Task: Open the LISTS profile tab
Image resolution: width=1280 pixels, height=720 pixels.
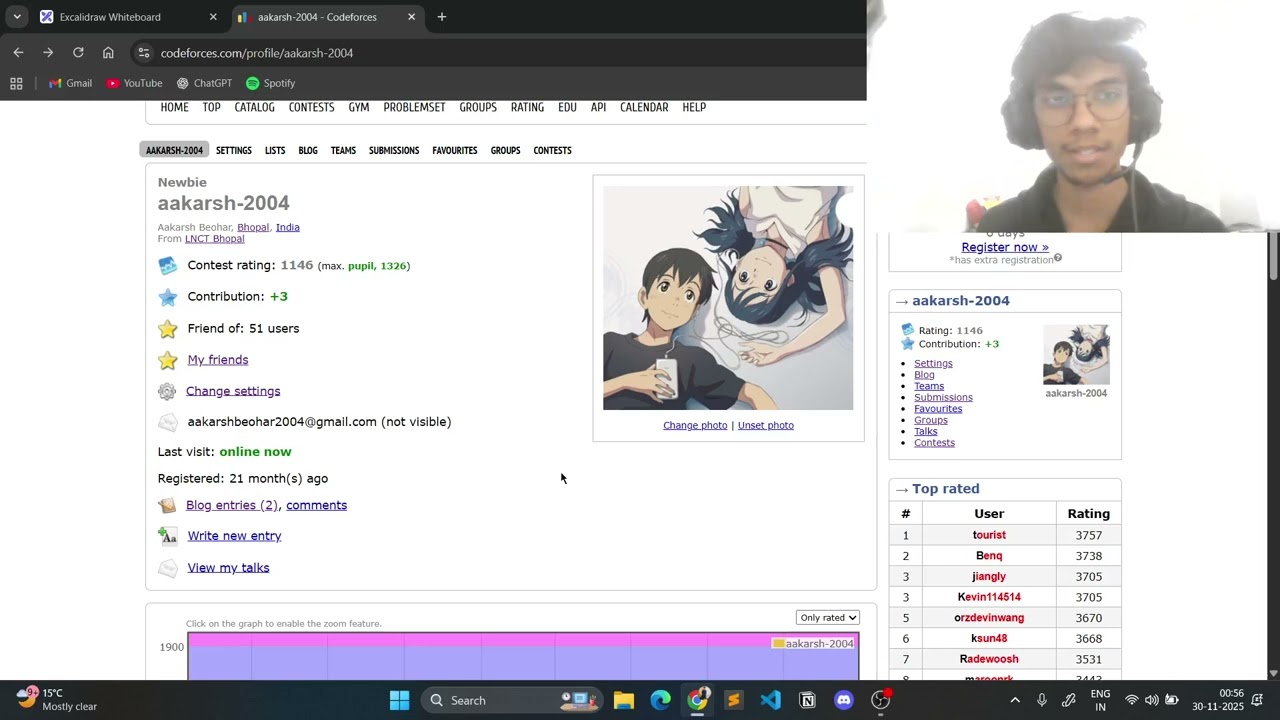Action: click(275, 150)
